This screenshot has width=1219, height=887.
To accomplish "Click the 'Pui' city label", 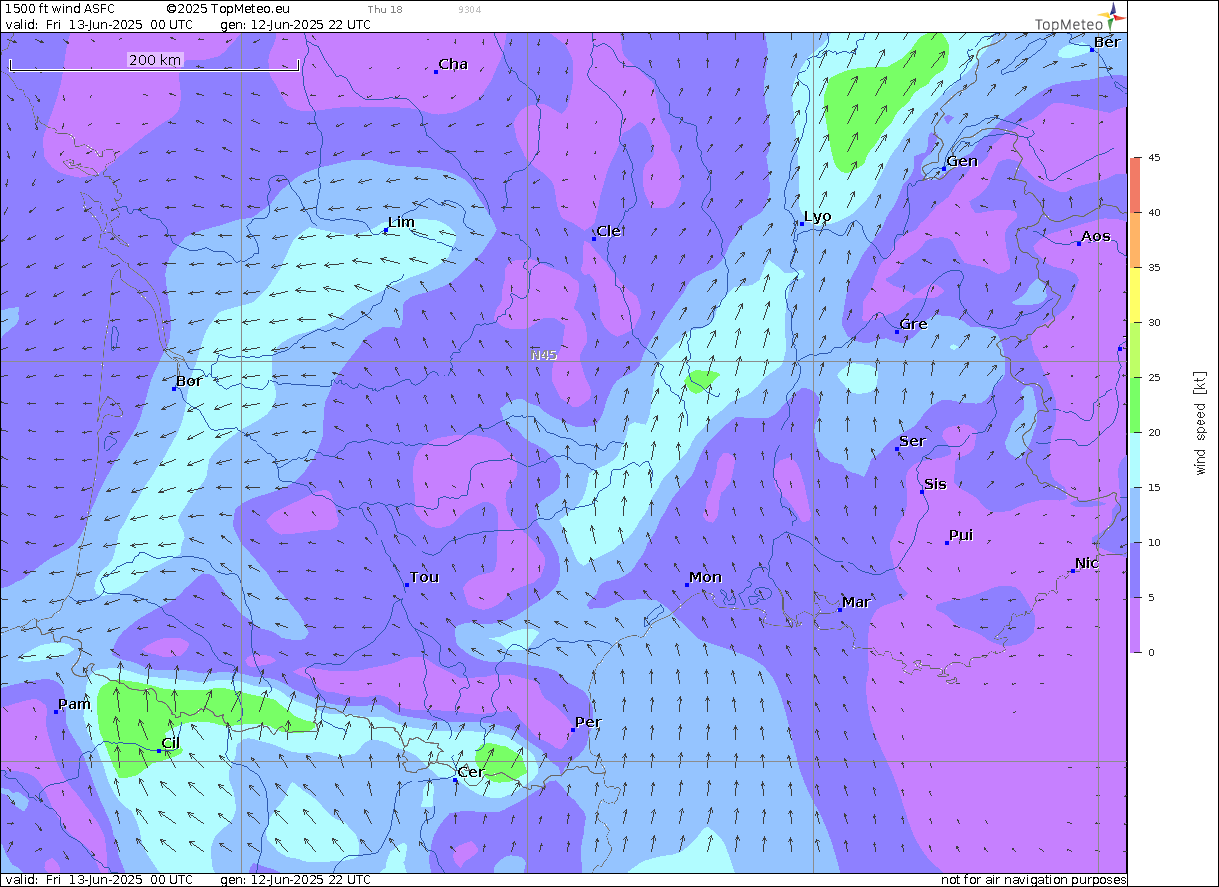I will pyautogui.click(x=961, y=535).
